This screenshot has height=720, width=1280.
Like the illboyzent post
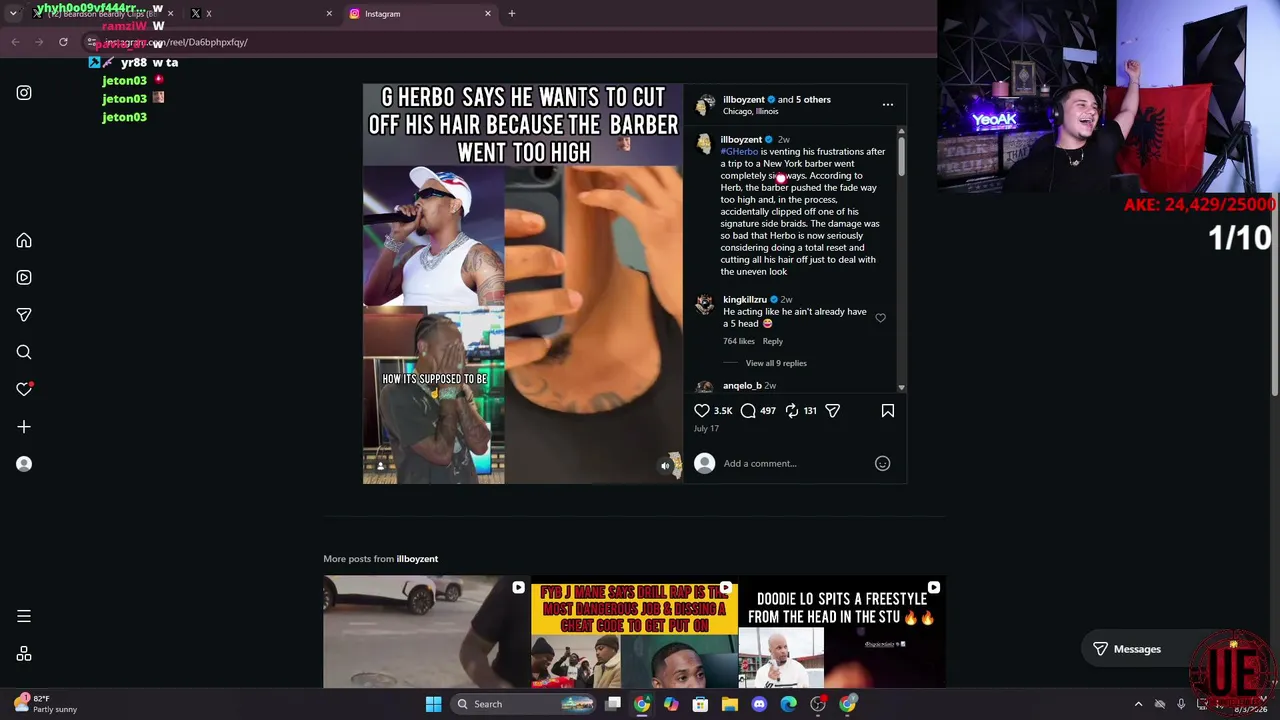coord(702,411)
